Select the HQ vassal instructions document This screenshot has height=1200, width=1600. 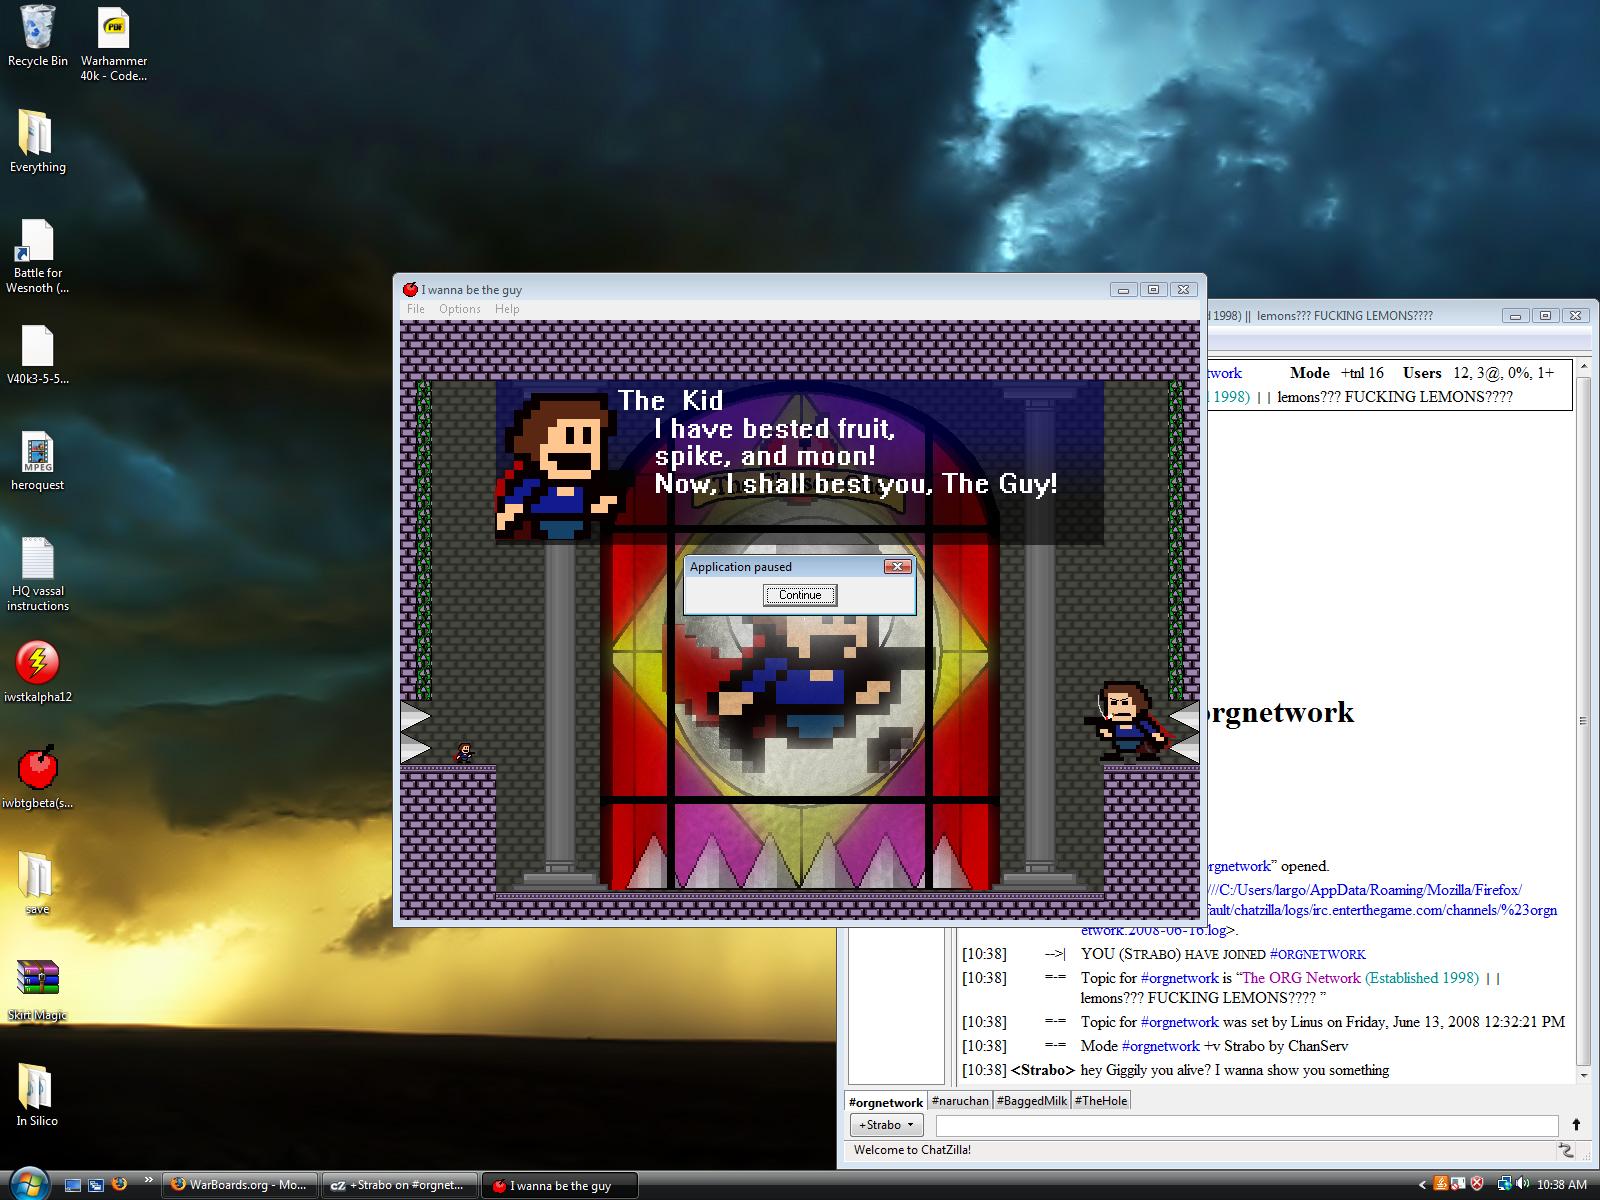click(x=37, y=575)
